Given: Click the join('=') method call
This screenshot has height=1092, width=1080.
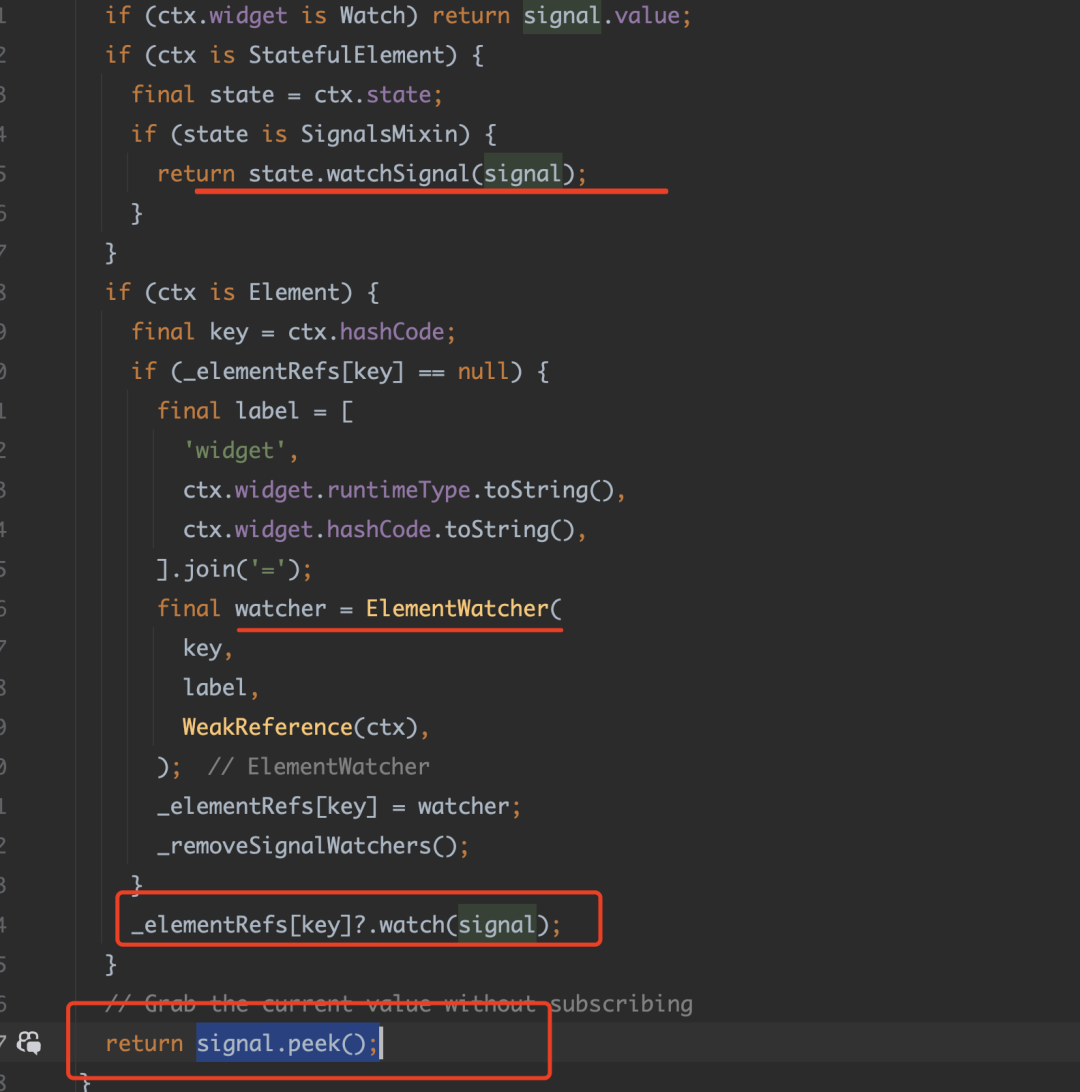Looking at the screenshot, I should tap(246, 570).
